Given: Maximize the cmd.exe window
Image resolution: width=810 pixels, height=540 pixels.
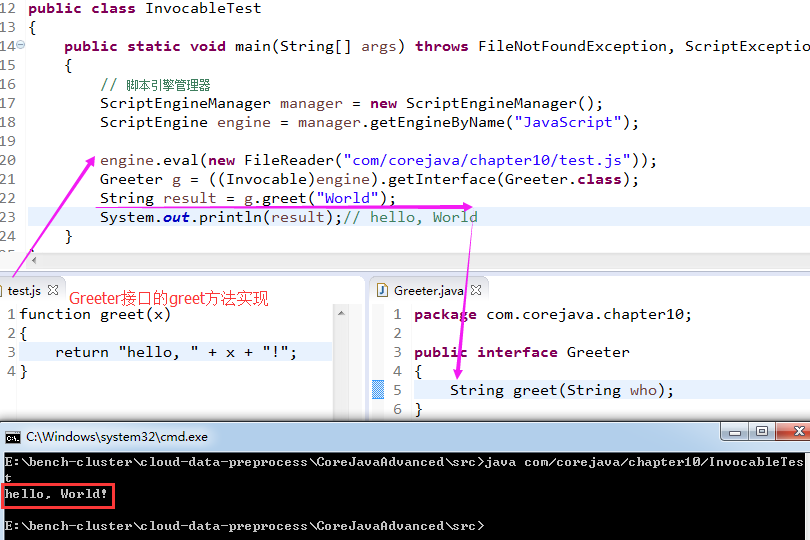Looking at the screenshot, I should click(x=761, y=431).
